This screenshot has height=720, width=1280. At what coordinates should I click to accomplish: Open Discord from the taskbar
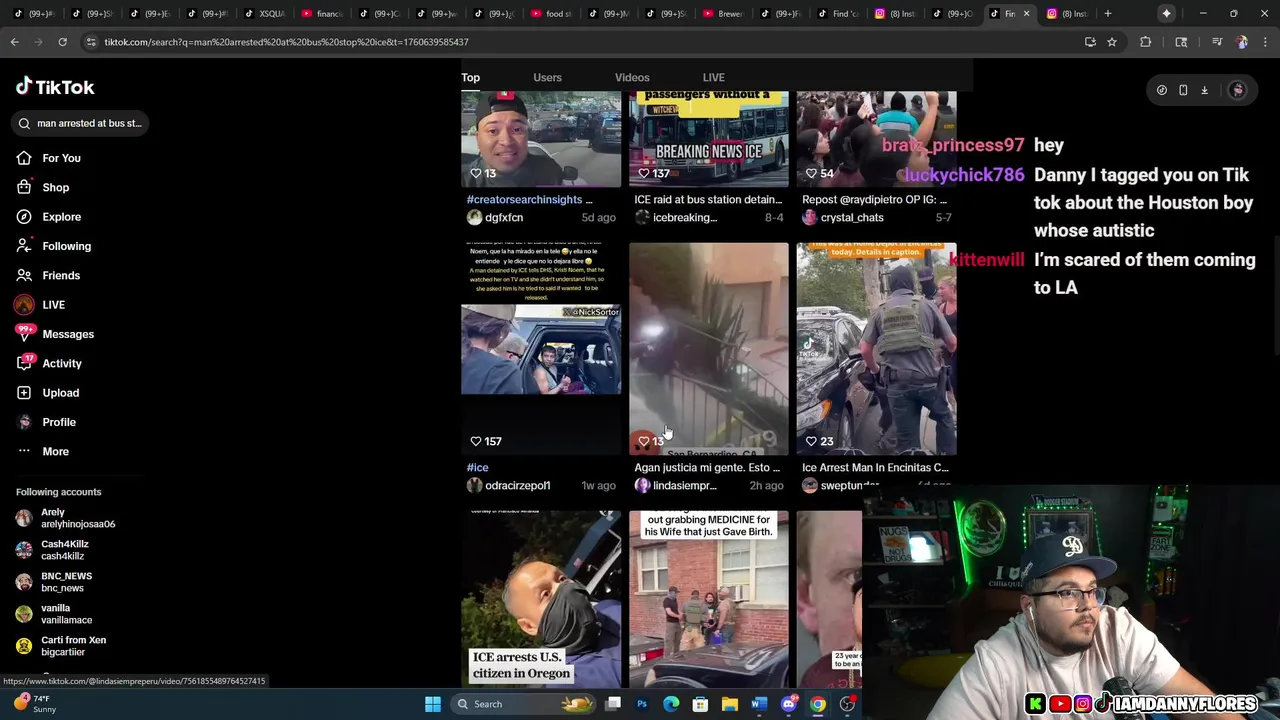pos(789,704)
